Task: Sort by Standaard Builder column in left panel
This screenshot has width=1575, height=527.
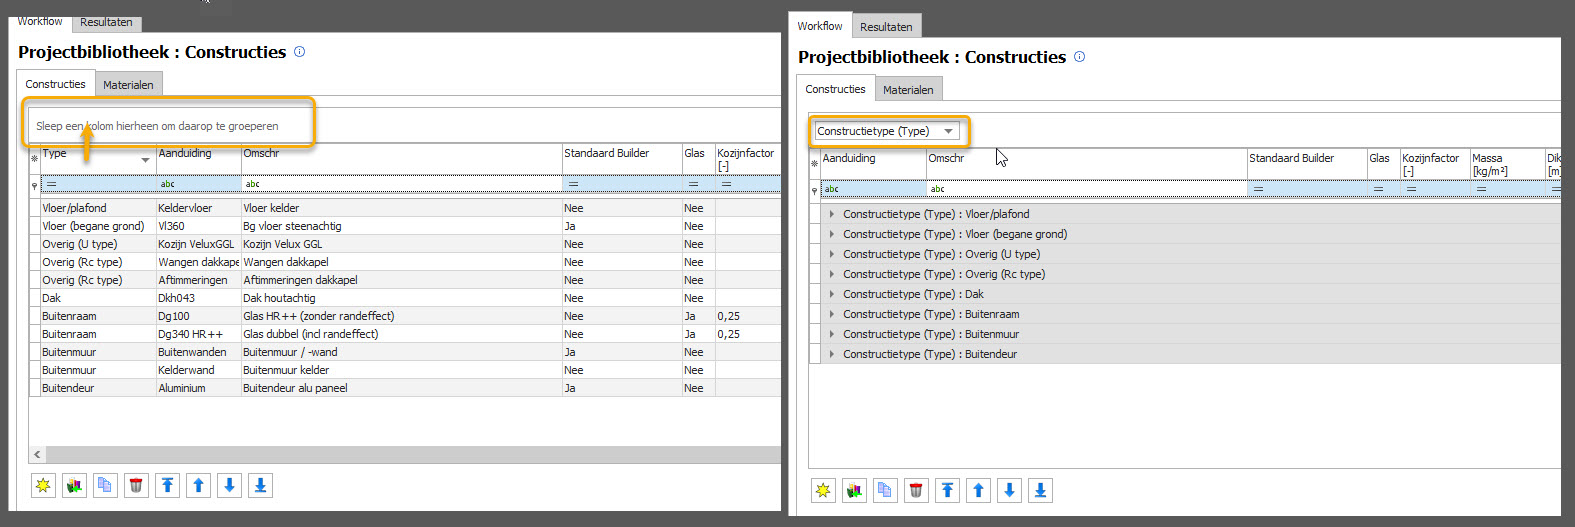Action: tap(607, 154)
